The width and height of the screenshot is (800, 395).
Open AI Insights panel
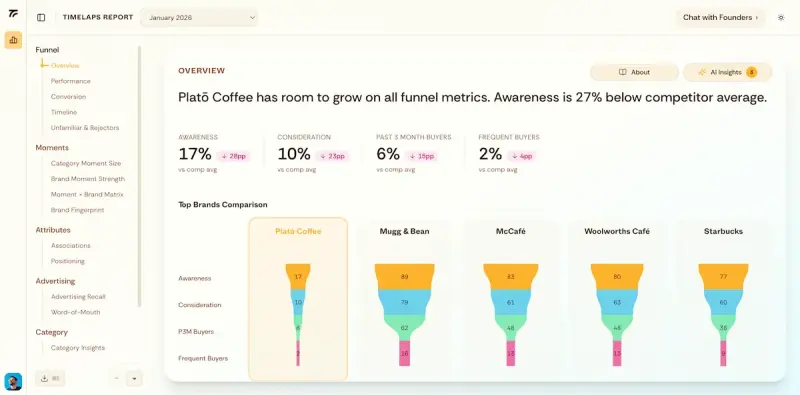tap(728, 72)
